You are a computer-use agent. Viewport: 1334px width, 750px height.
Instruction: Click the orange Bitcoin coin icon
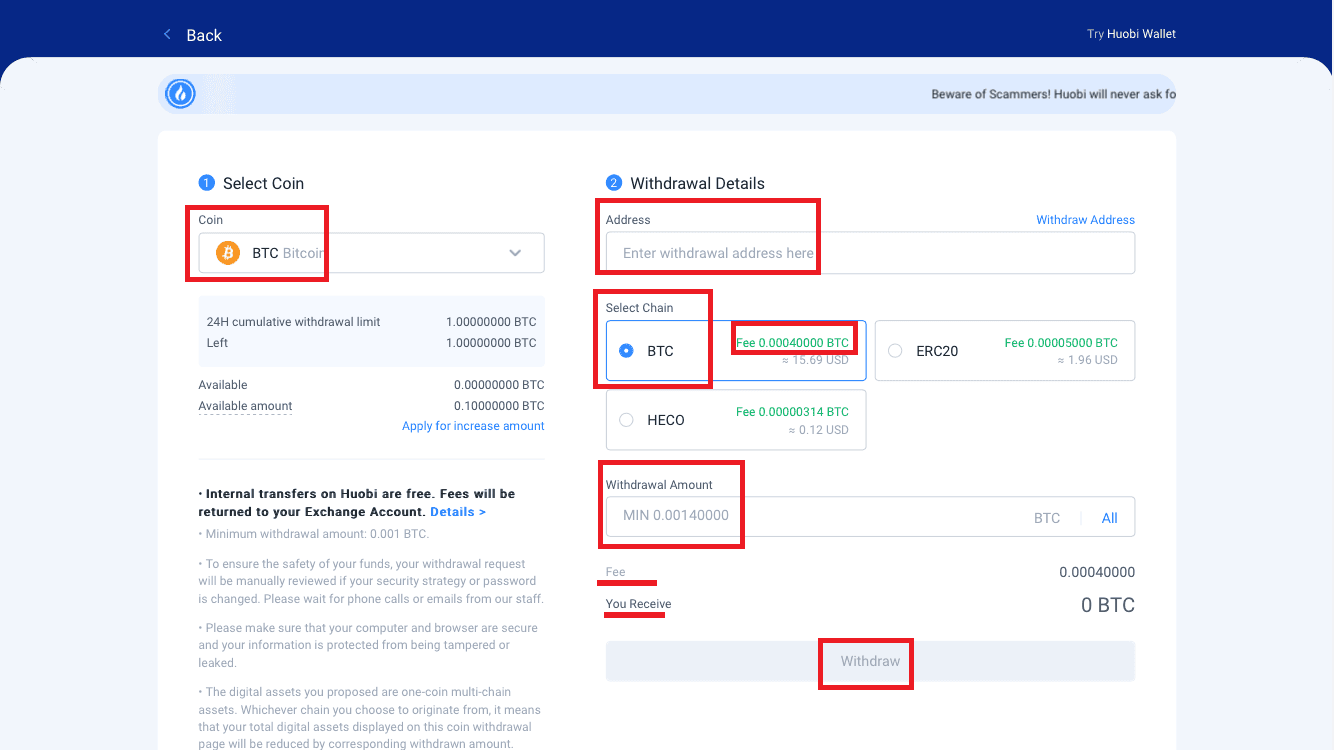point(228,253)
